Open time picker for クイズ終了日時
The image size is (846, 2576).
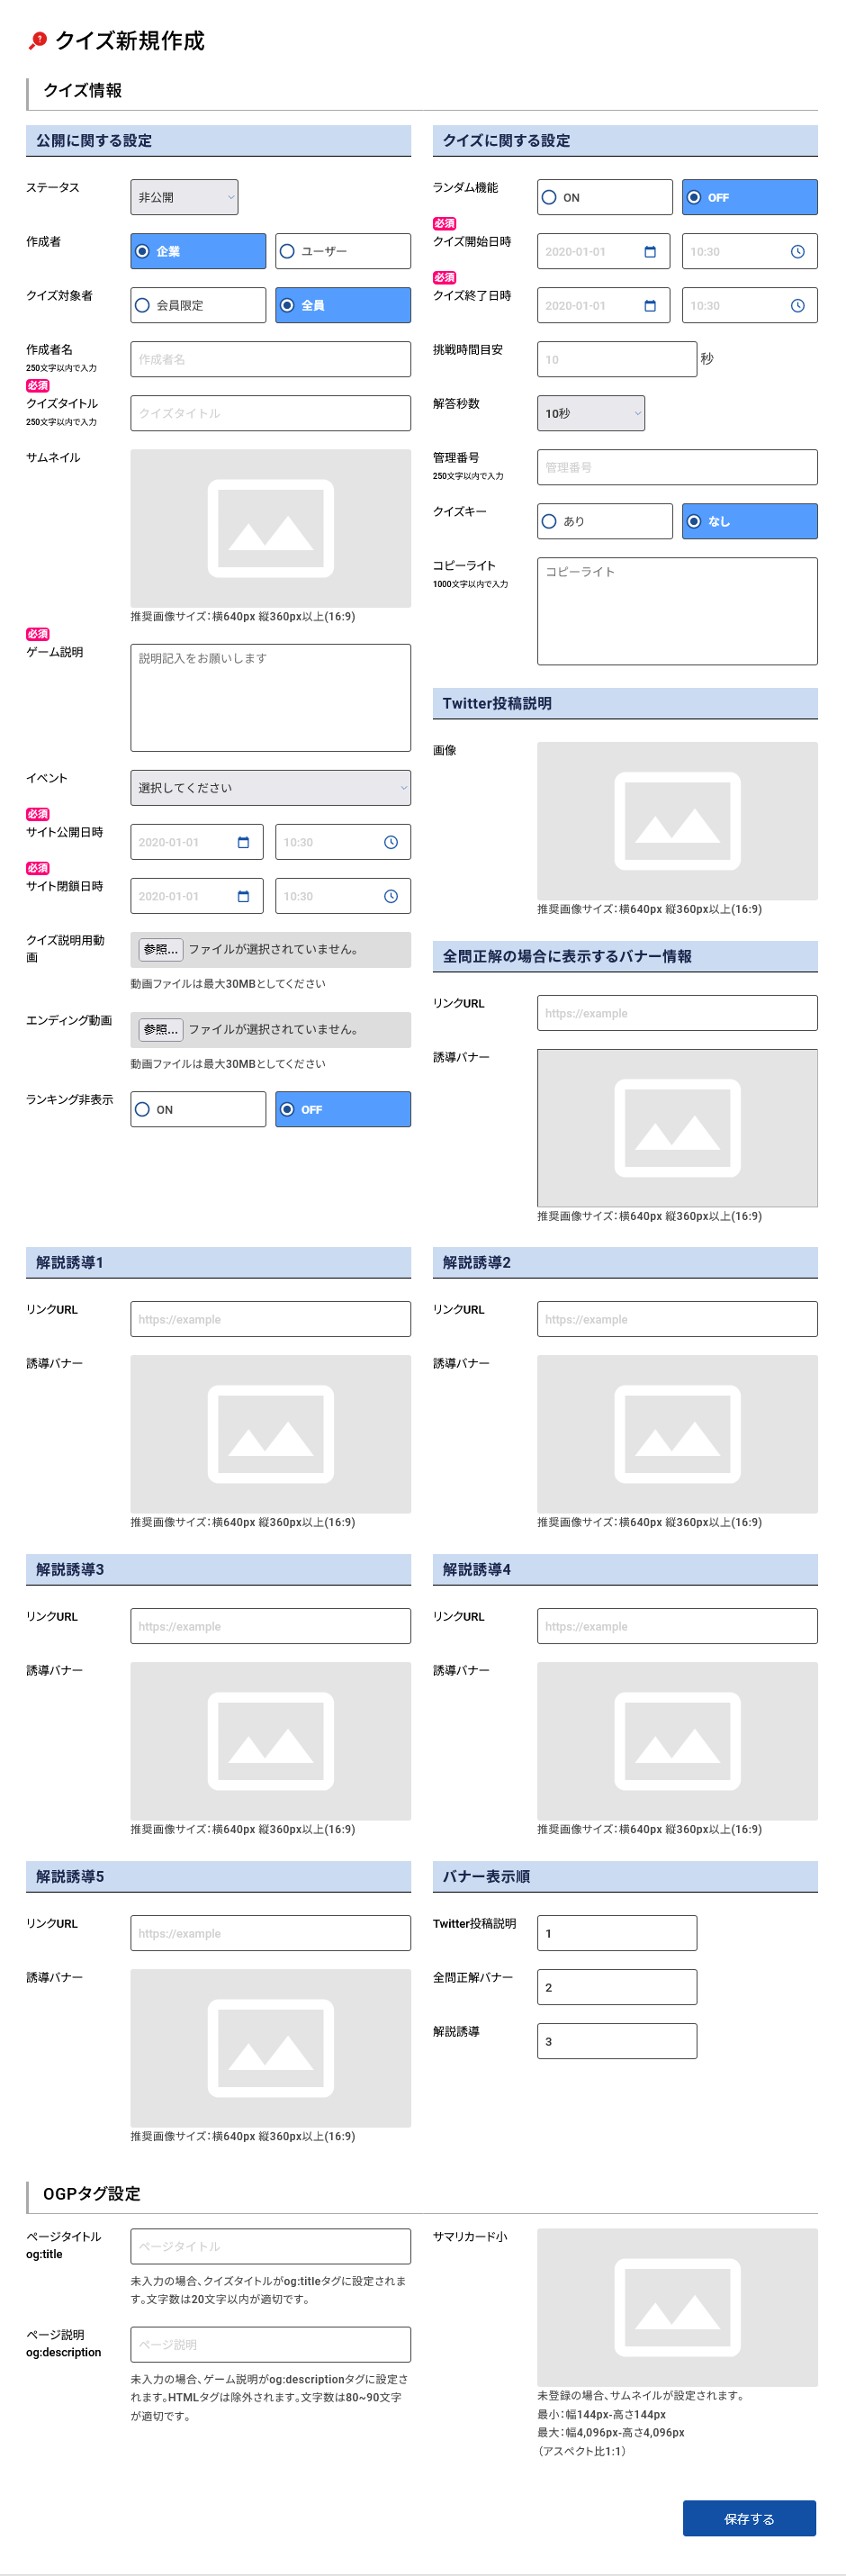(x=797, y=306)
